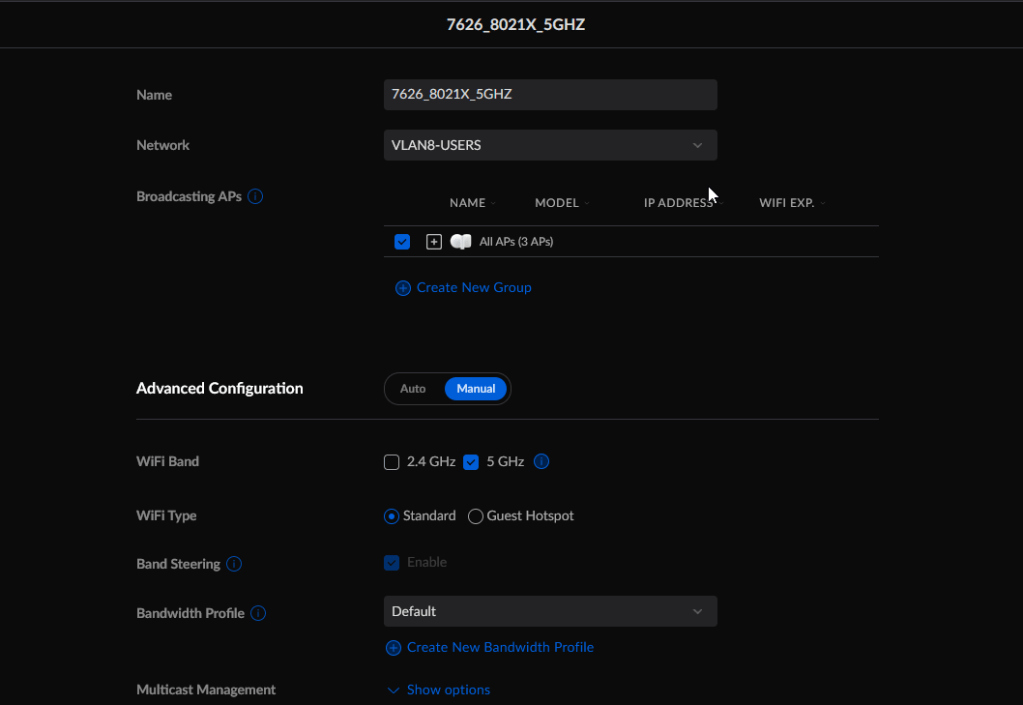This screenshot has height=705, width=1023.
Task: Click the Broadcasting APs info icon
Action: 255,197
